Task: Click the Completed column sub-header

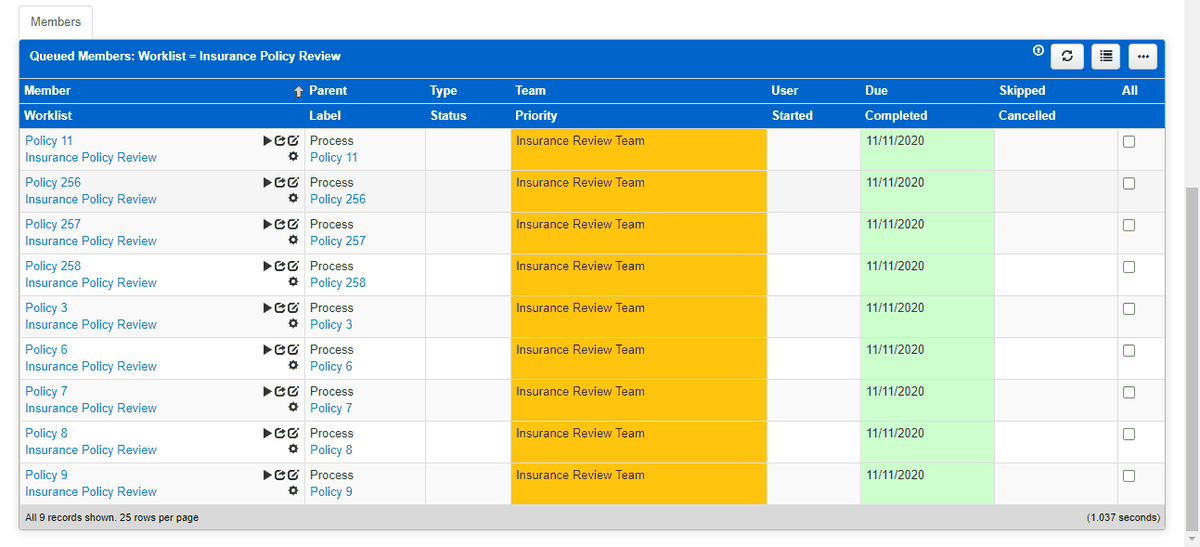Action: pos(896,115)
